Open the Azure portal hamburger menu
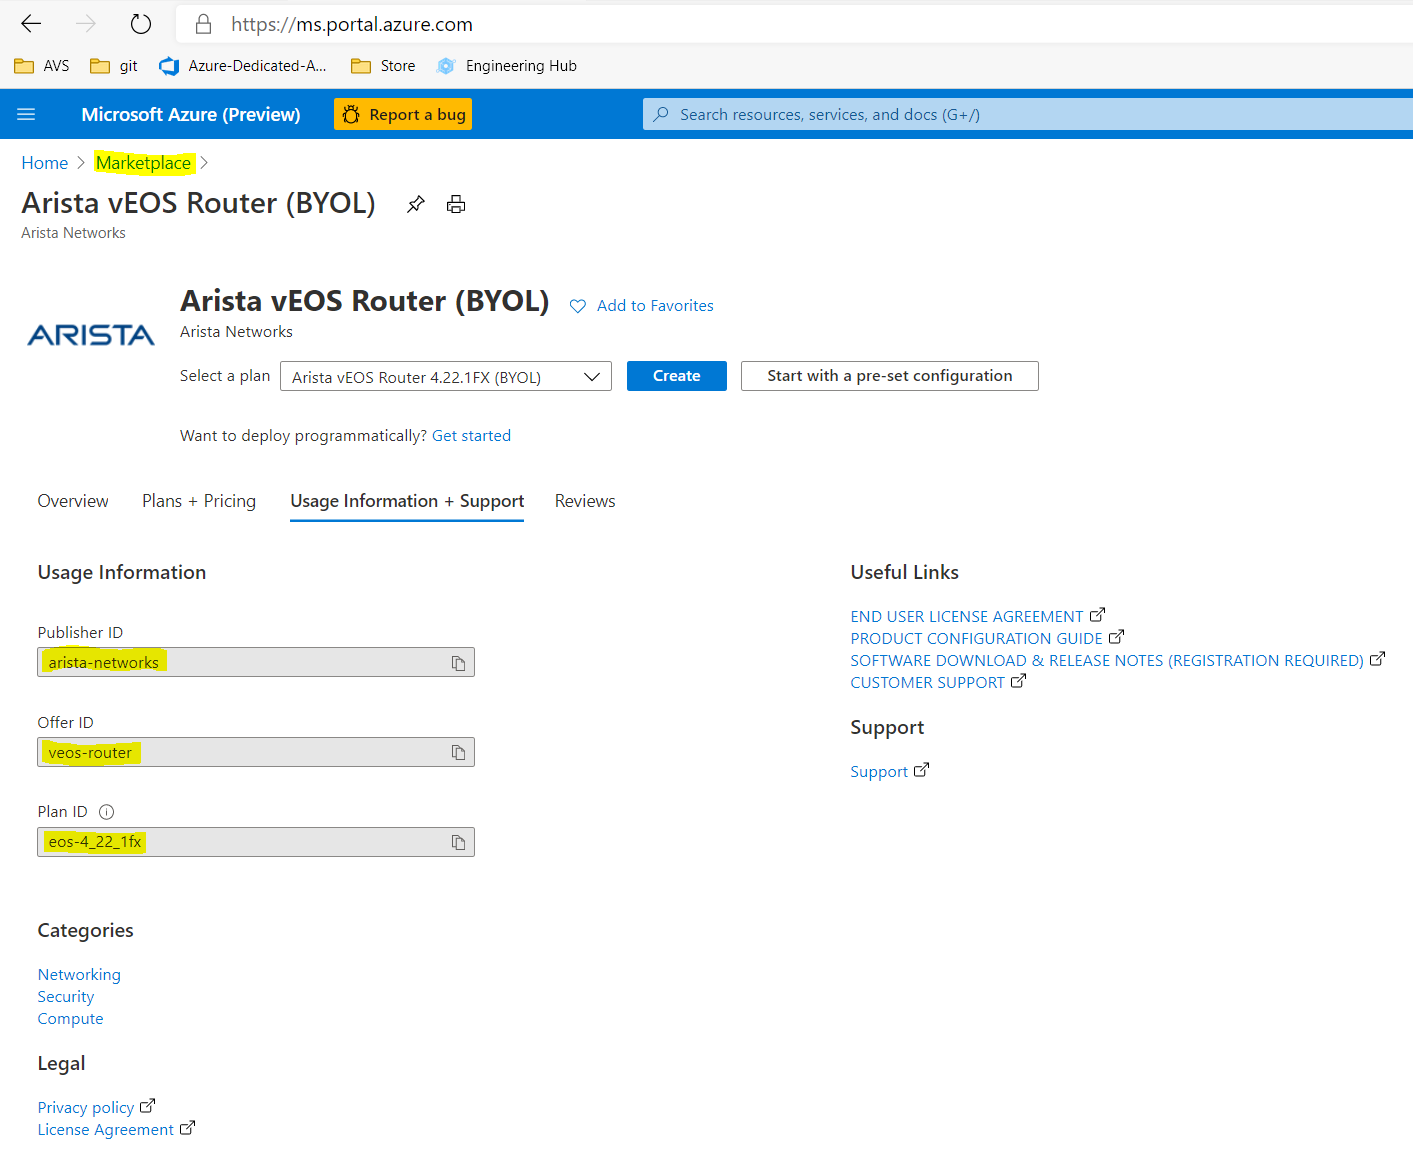The image size is (1413, 1168). pos(26,114)
